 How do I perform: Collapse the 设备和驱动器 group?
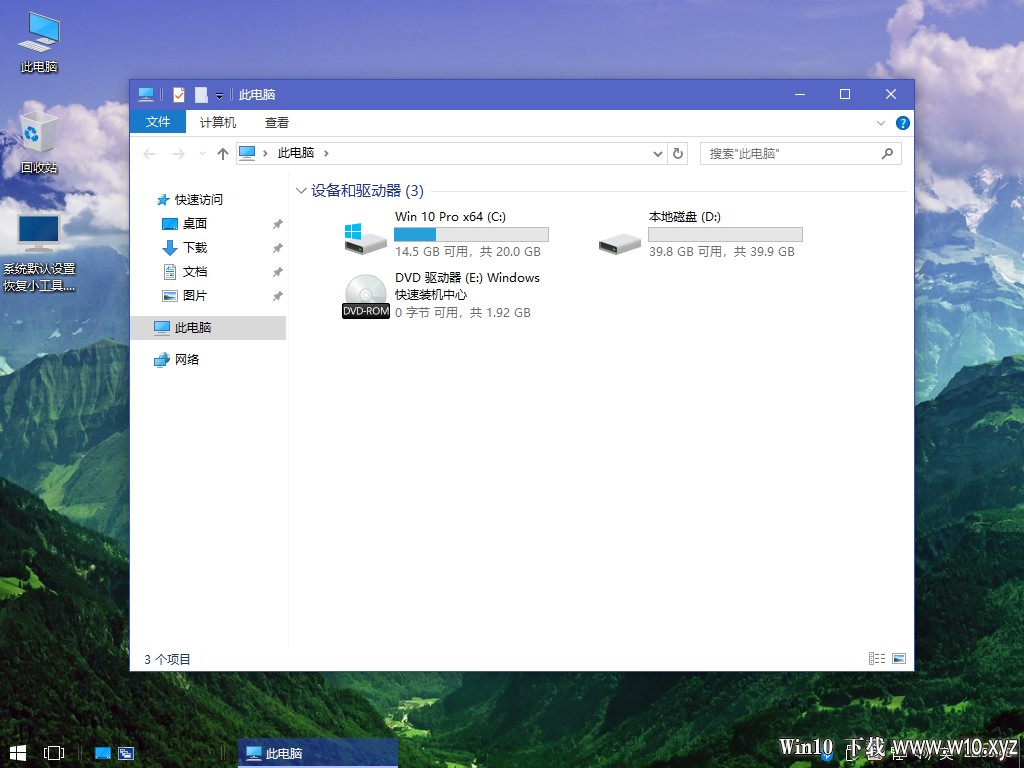pyautogui.click(x=301, y=191)
